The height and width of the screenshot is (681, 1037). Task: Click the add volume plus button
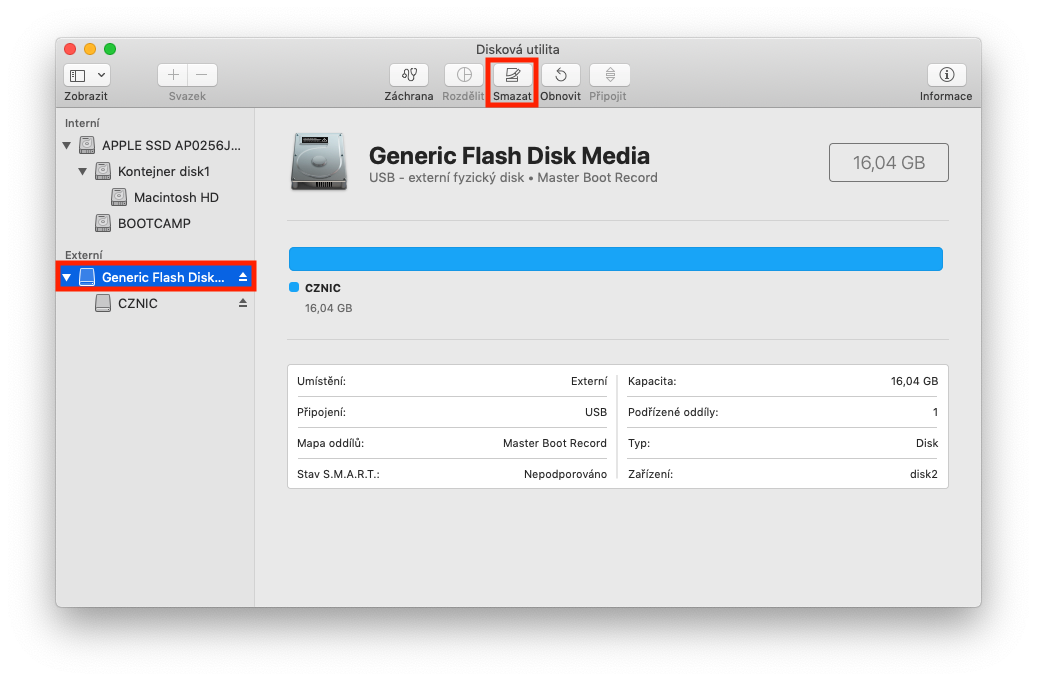(173, 75)
